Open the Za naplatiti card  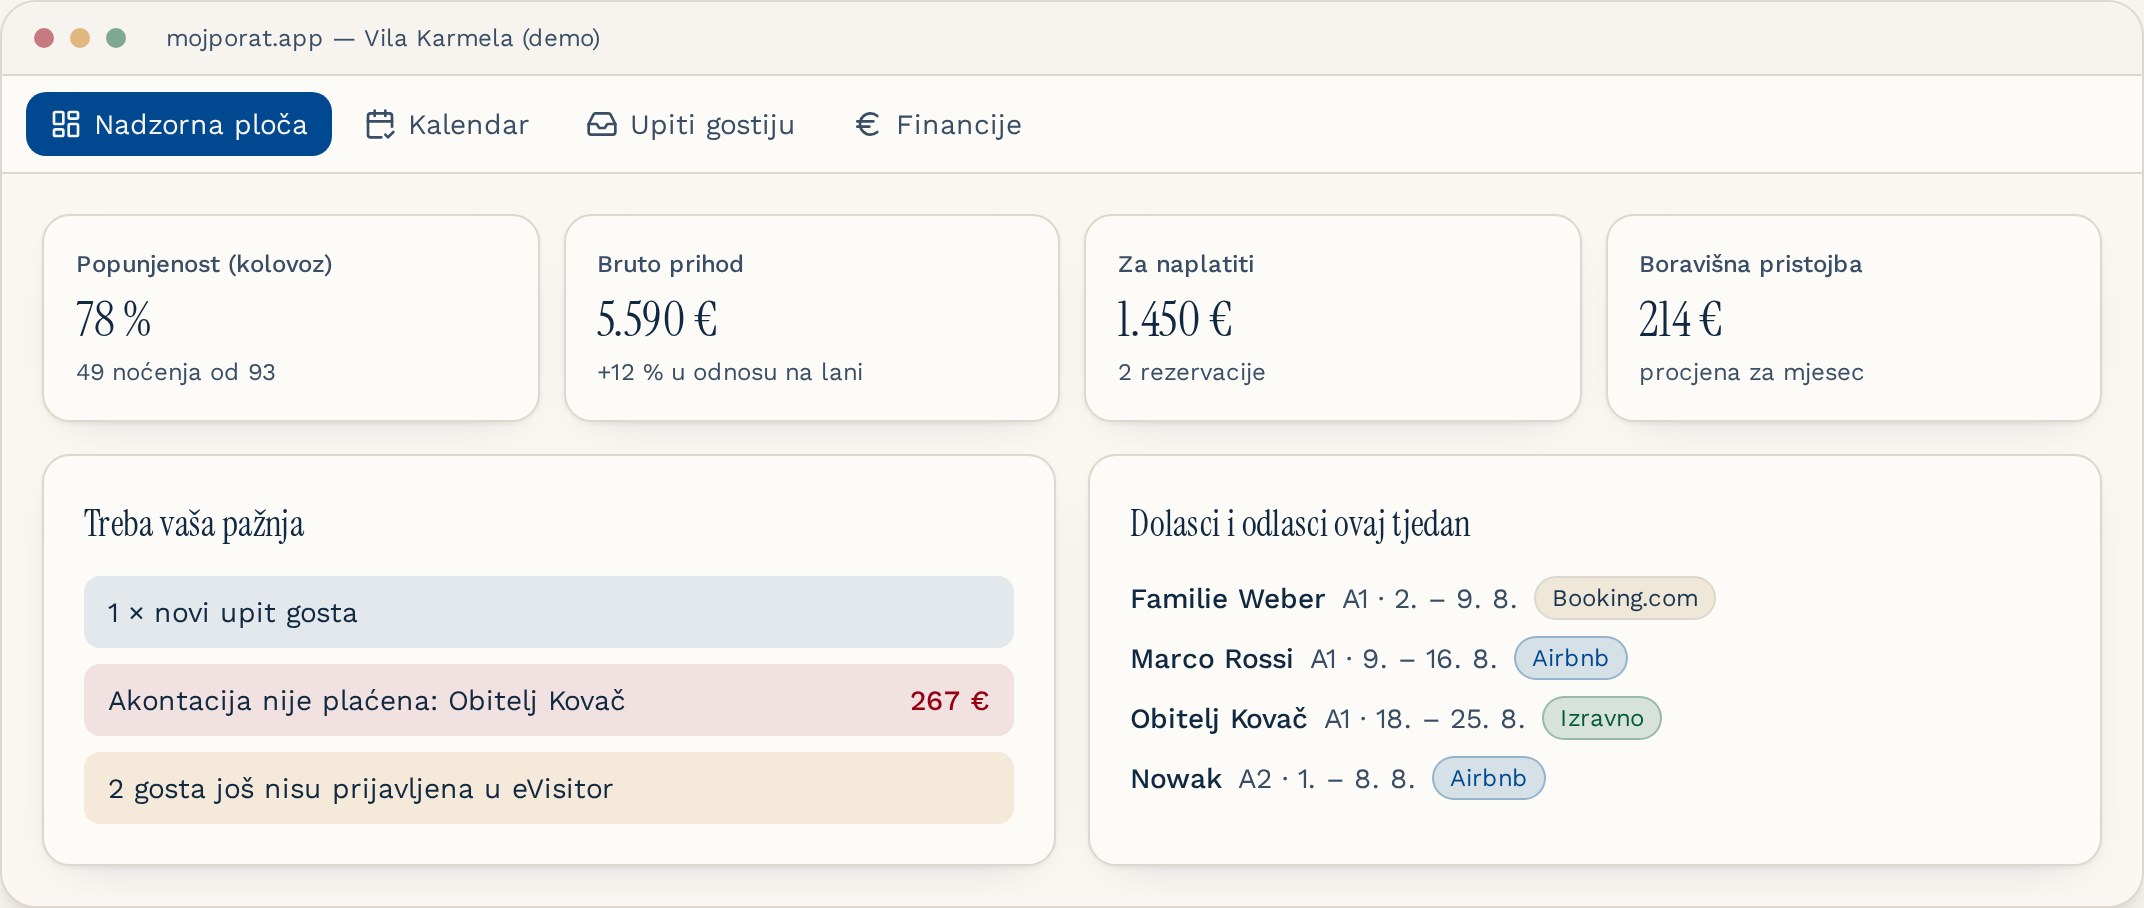click(x=1333, y=318)
